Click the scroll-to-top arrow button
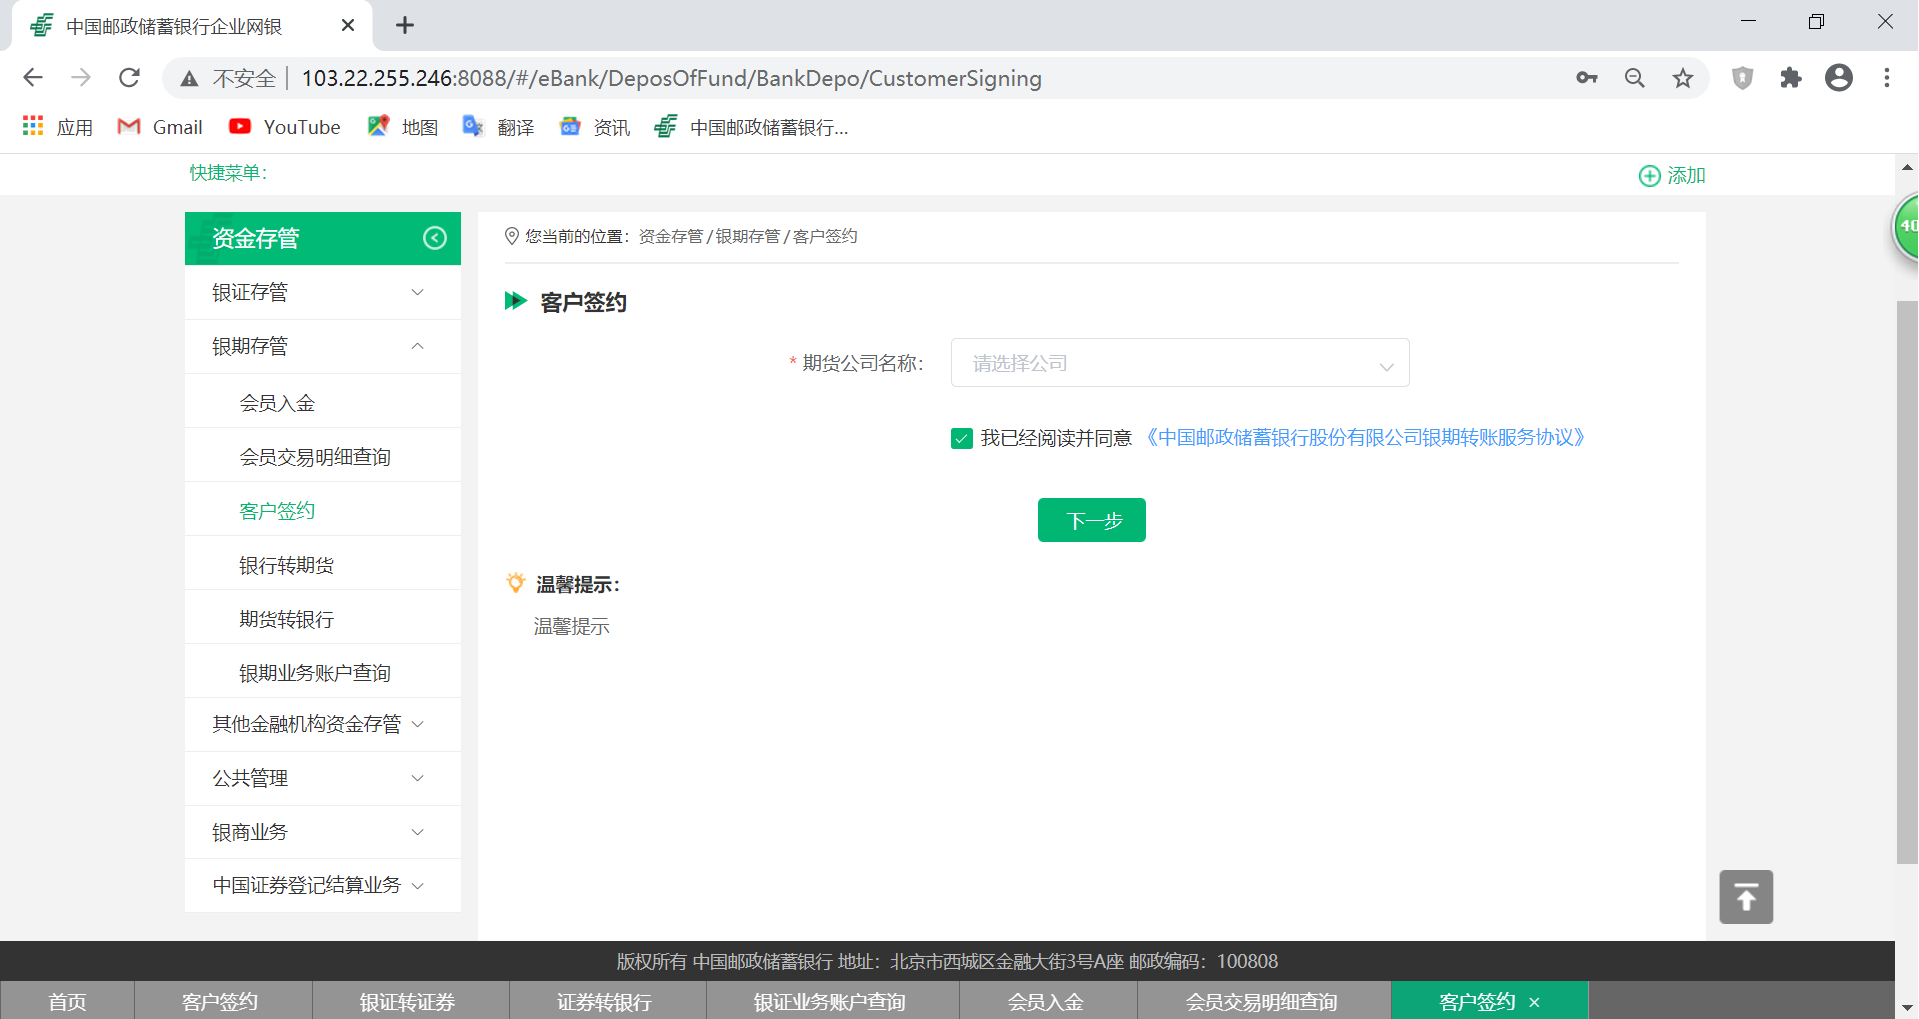This screenshot has height=1019, width=1919. click(1745, 897)
